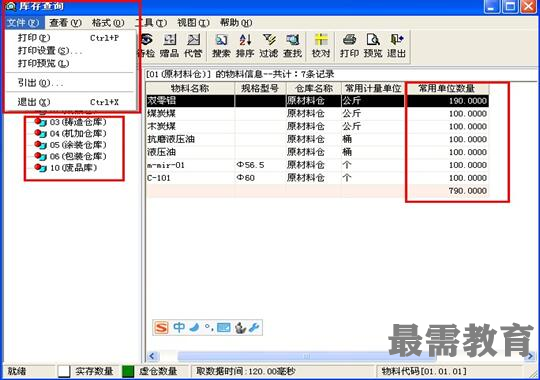
Task: Select warehouse 03 (铸造仓库) in tree
Action: (78, 122)
